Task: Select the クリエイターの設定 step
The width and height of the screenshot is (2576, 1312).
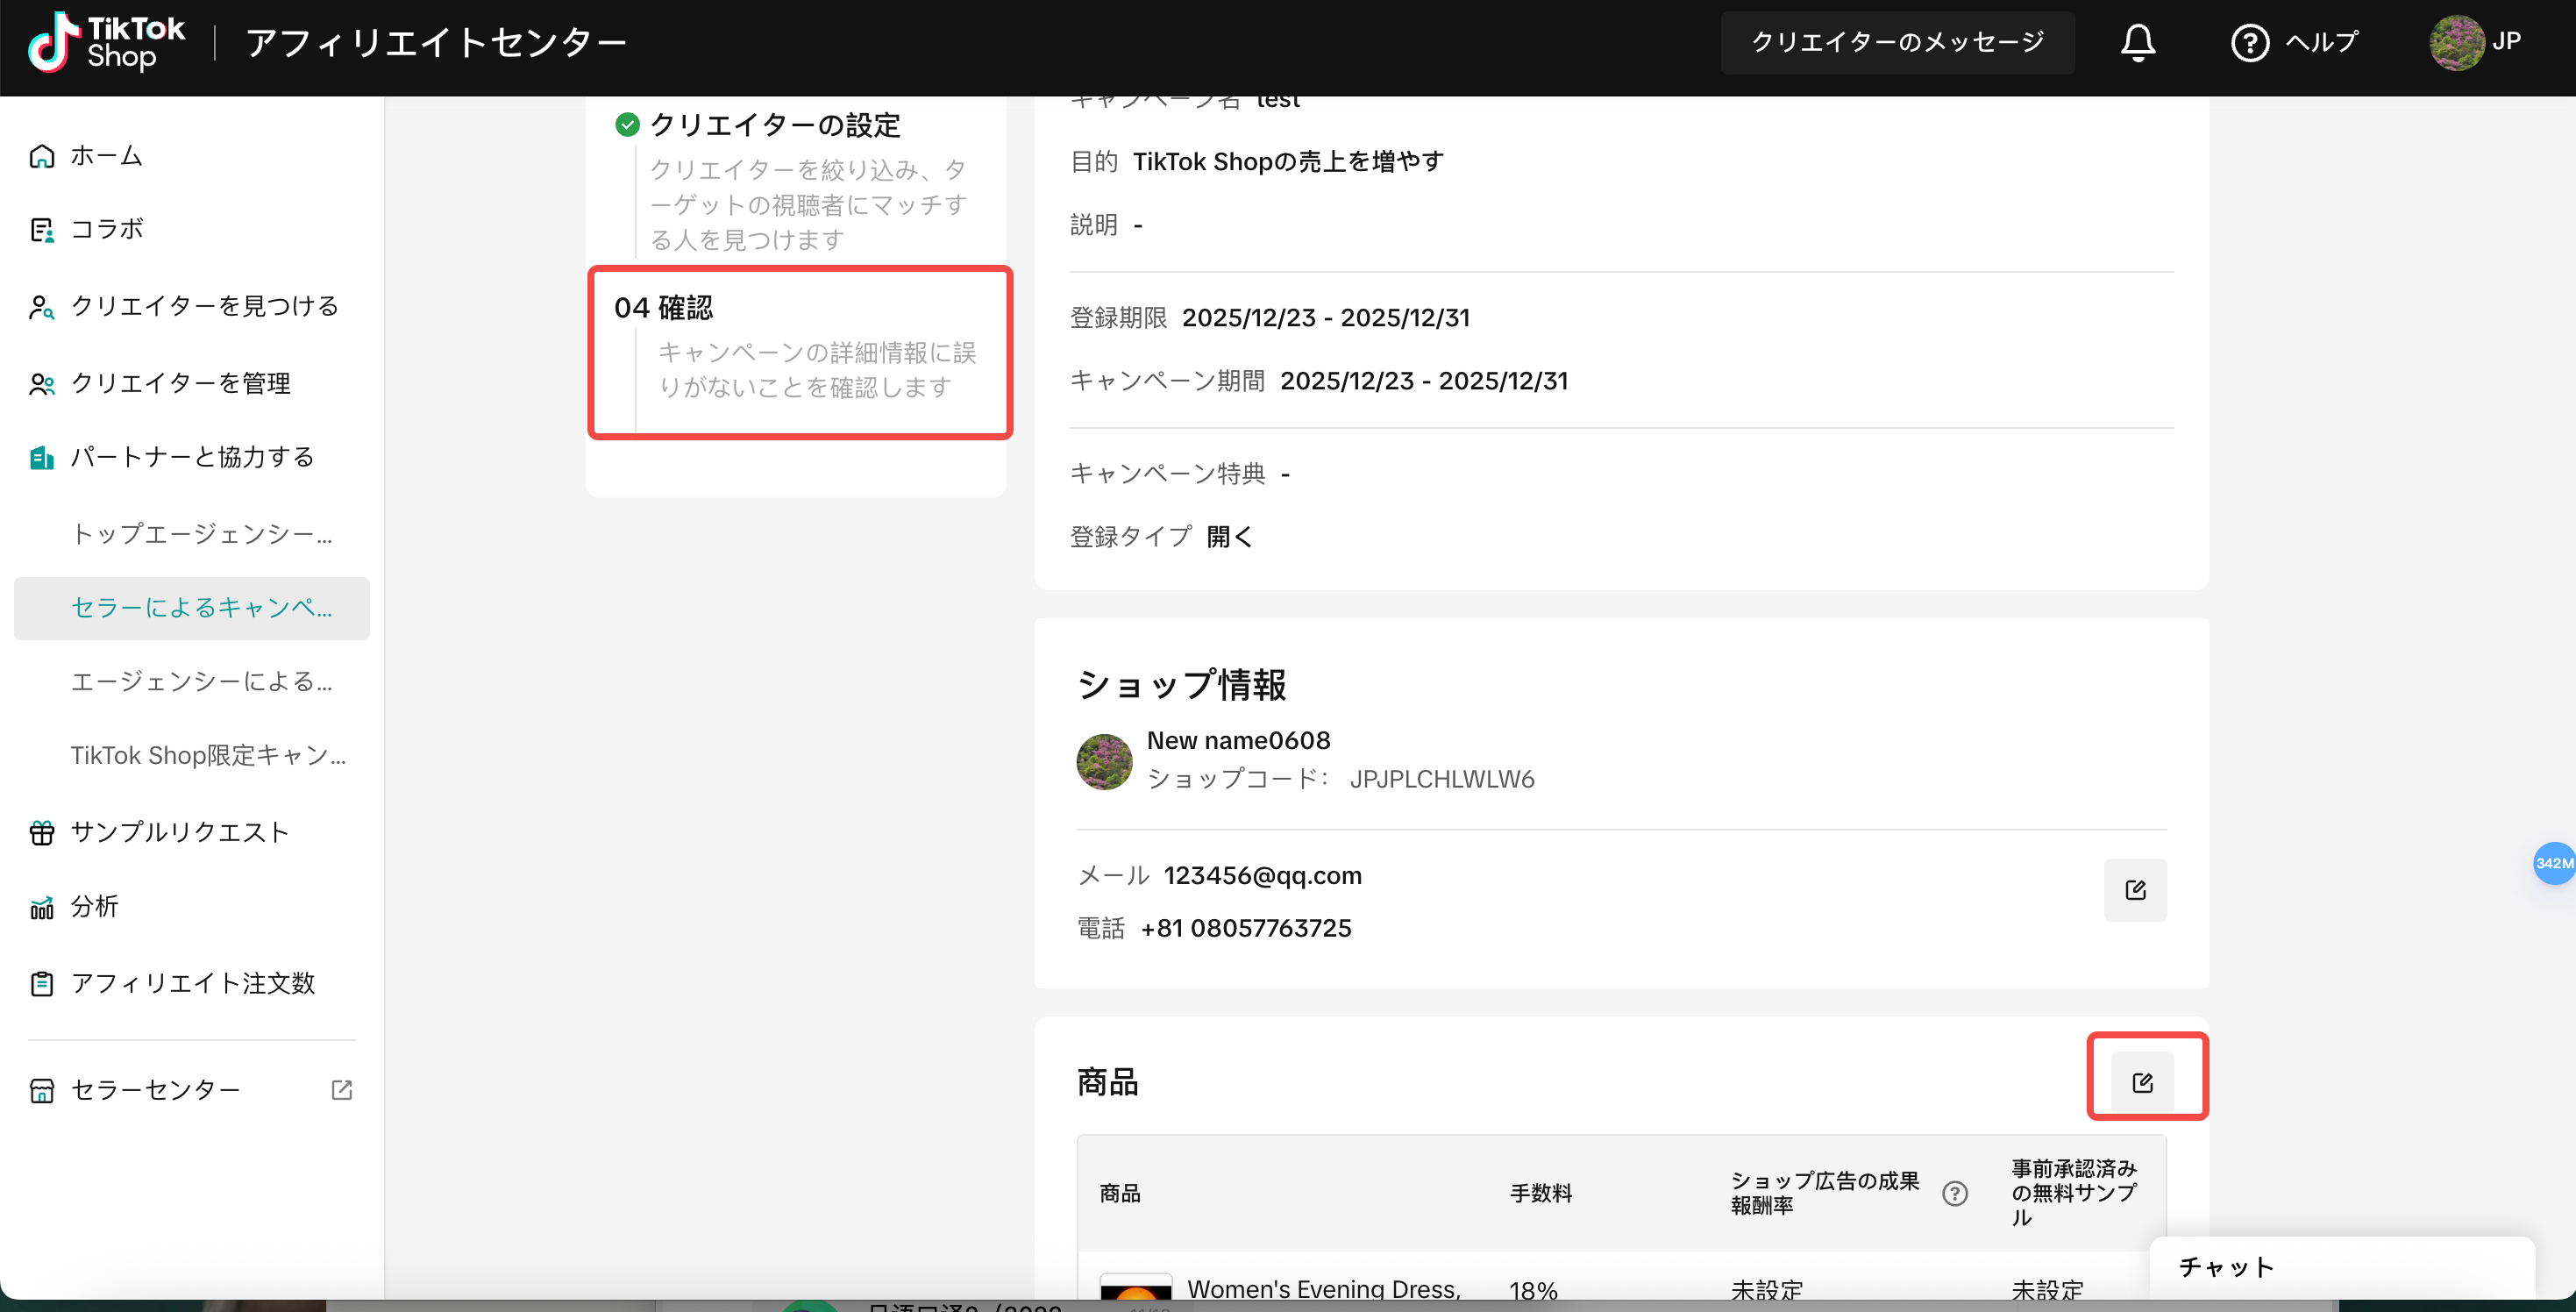Action: pyautogui.click(x=775, y=125)
